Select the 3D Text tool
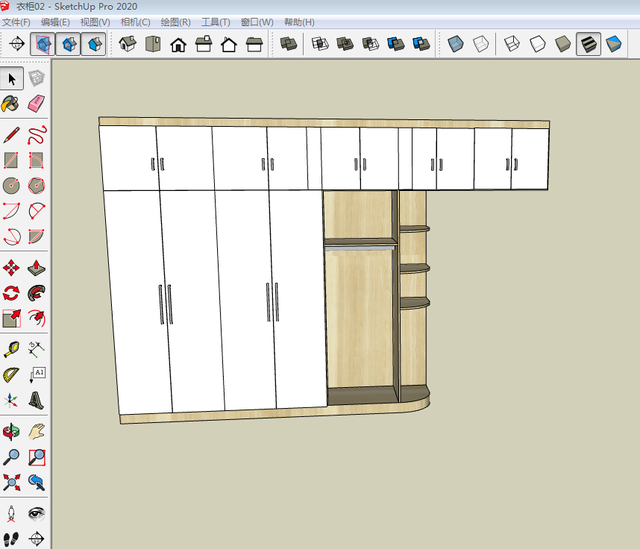The height and width of the screenshot is (549, 640). [36, 400]
